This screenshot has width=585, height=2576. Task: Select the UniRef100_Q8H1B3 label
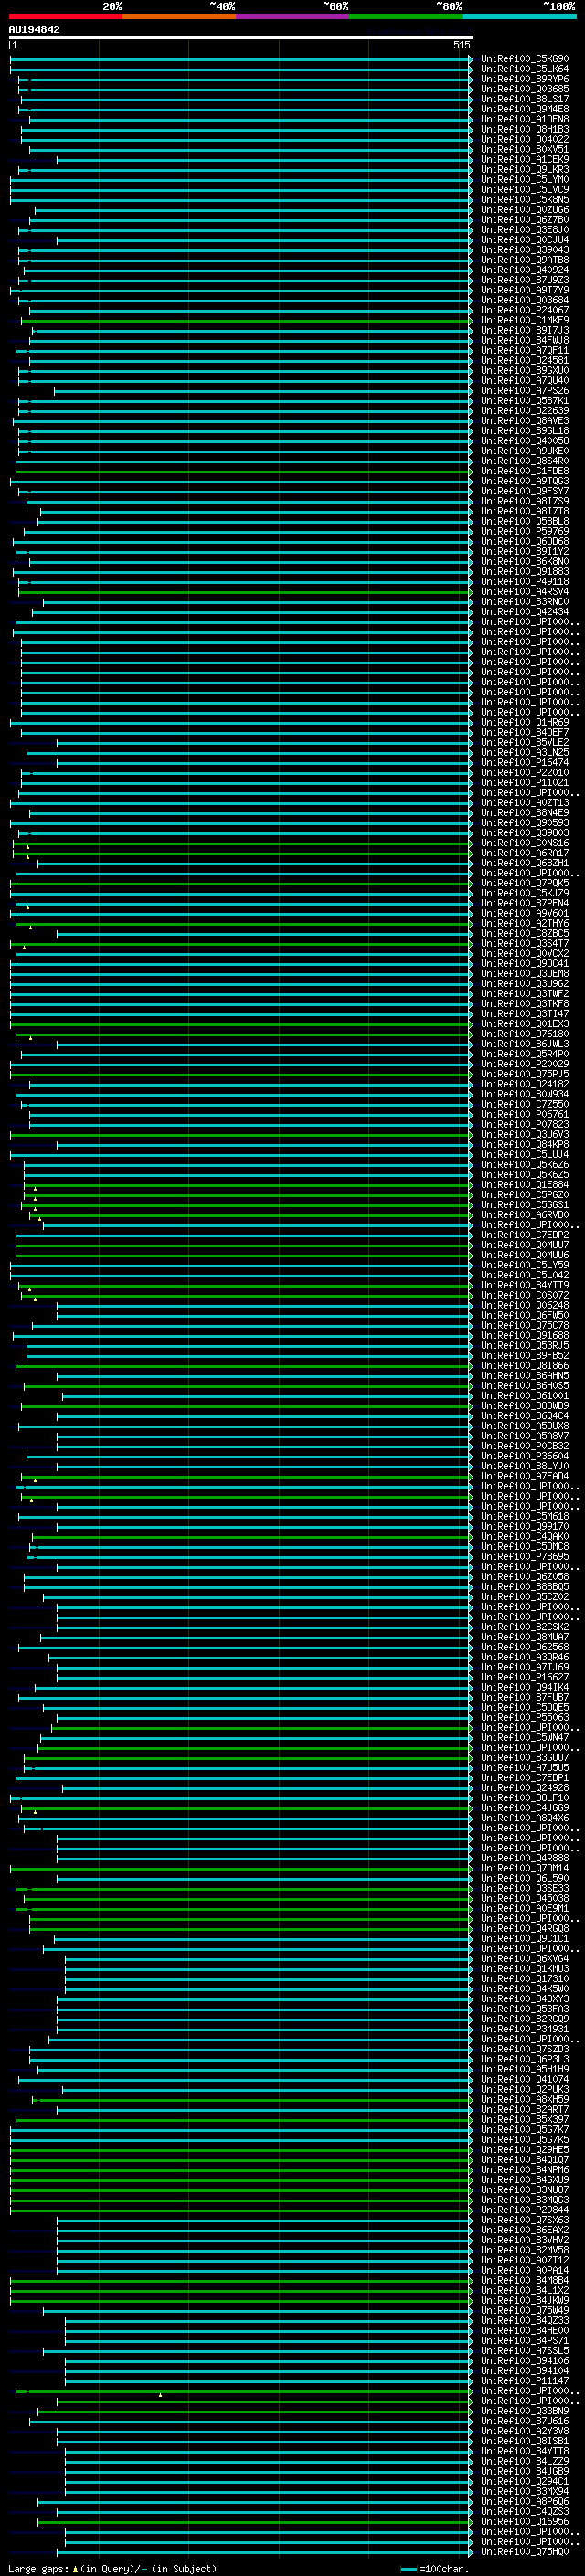pyautogui.click(x=525, y=129)
